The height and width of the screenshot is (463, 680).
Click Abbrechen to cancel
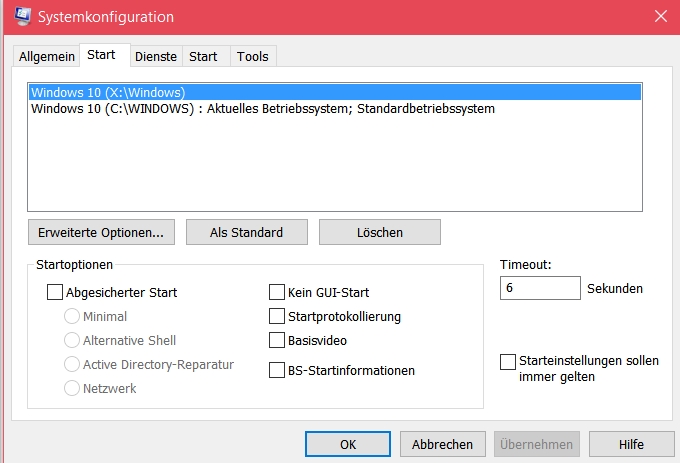coord(442,444)
